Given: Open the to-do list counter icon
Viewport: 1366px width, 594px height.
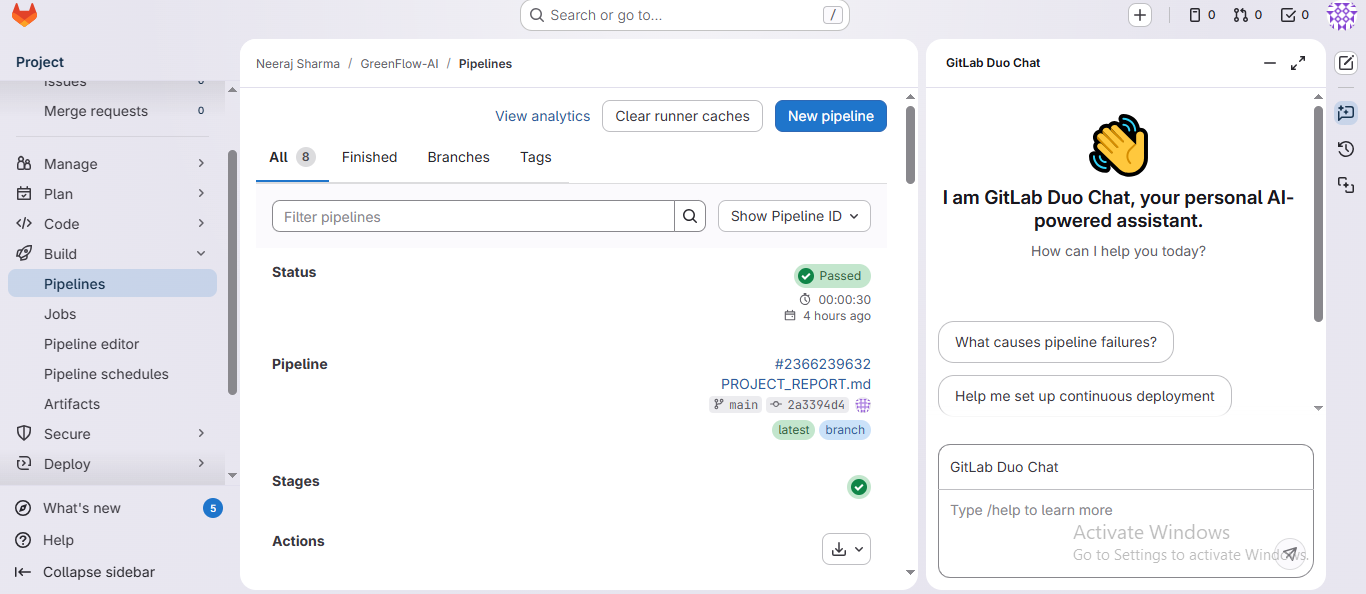Looking at the screenshot, I should tap(1295, 15).
